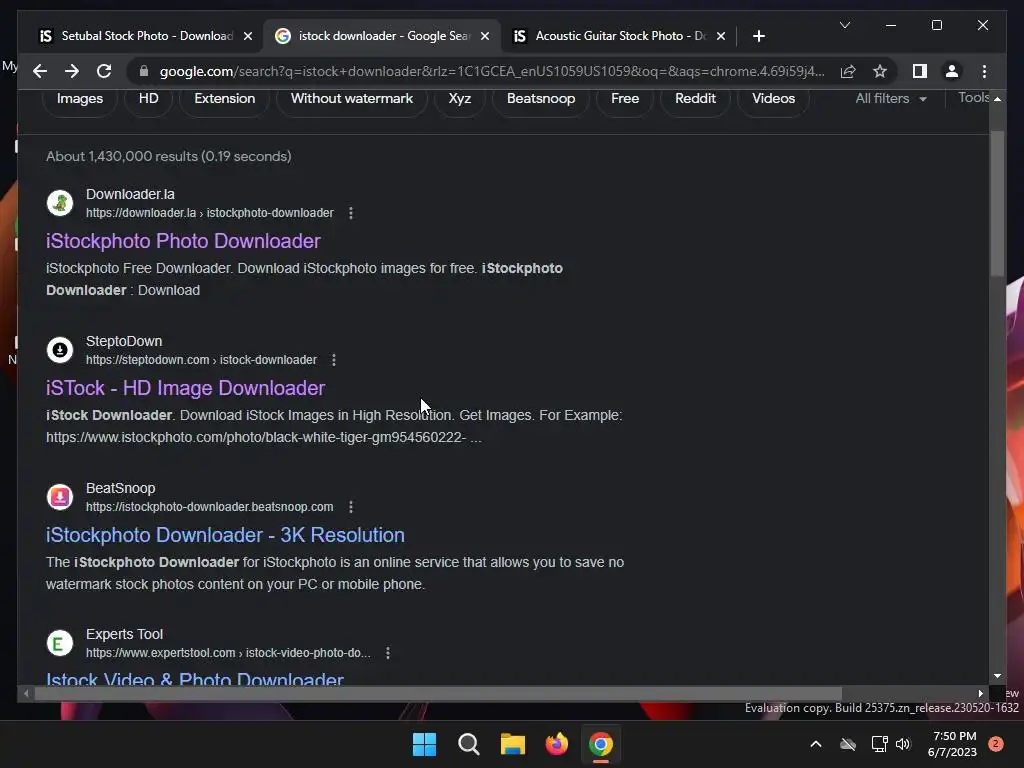Screen dimensions: 1024x768
Task: Click the istockphoto-downloader.beatsnoop.com URL
Action: [x=210, y=507]
